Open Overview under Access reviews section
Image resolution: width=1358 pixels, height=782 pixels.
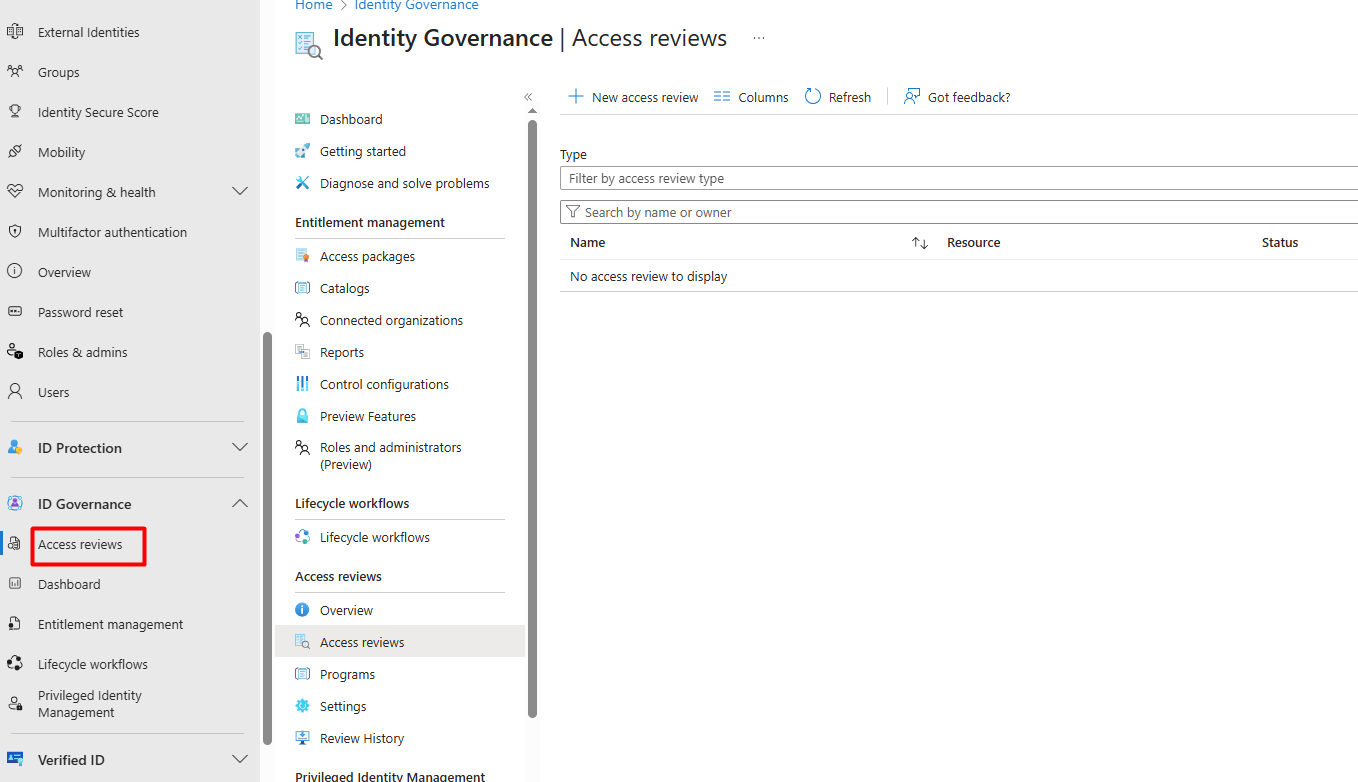point(346,610)
